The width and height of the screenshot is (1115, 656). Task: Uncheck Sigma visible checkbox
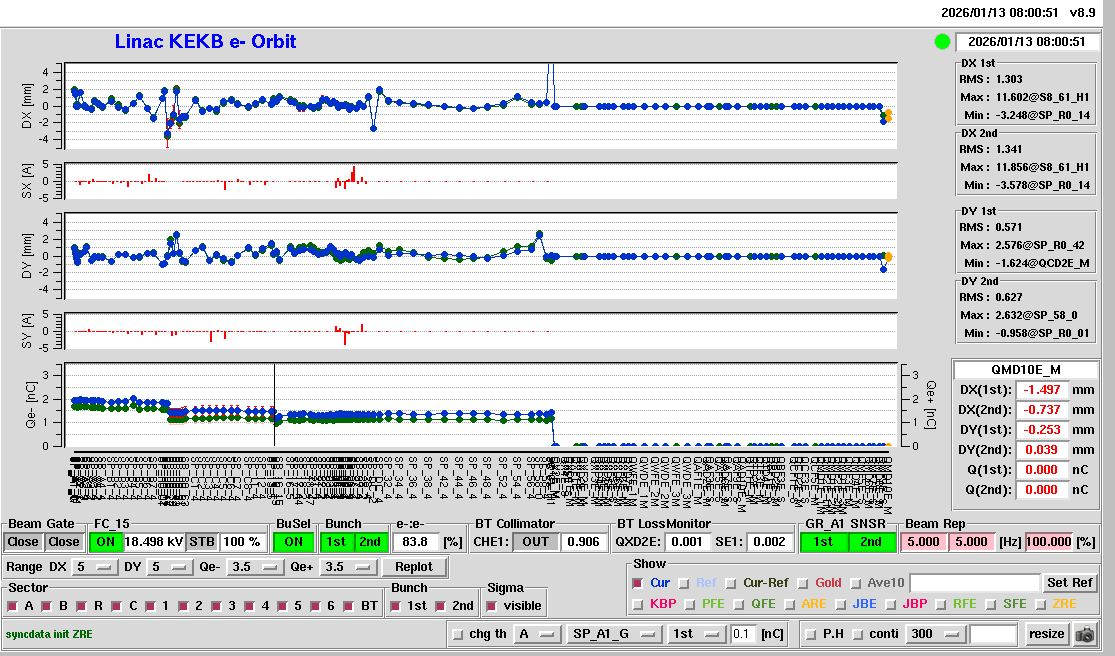coord(491,606)
